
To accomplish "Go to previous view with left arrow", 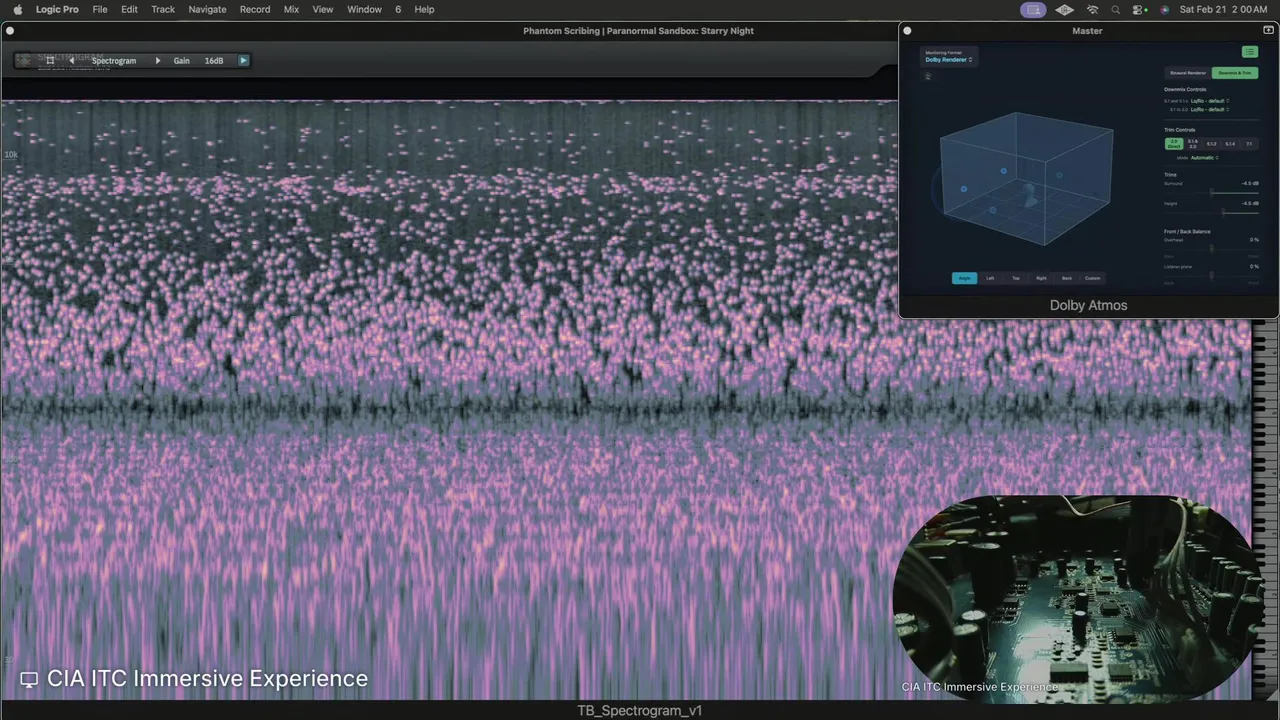I will coord(71,60).
